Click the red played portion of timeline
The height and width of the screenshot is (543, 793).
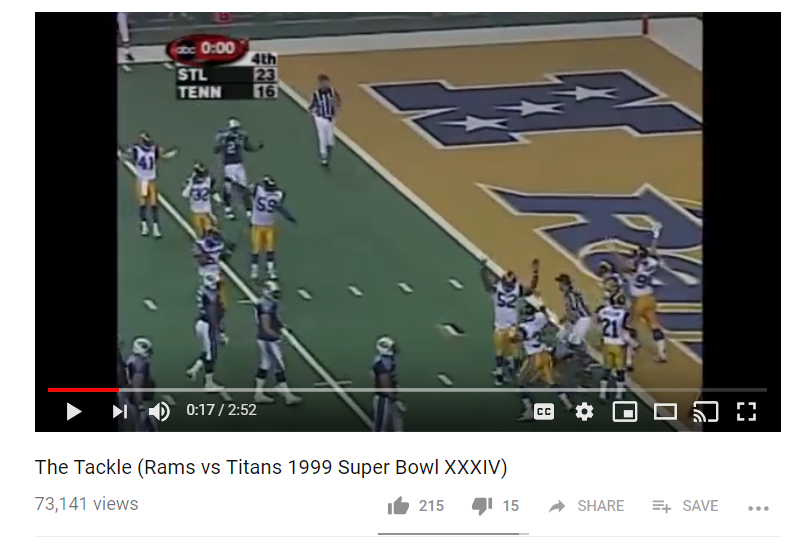pos(83,390)
